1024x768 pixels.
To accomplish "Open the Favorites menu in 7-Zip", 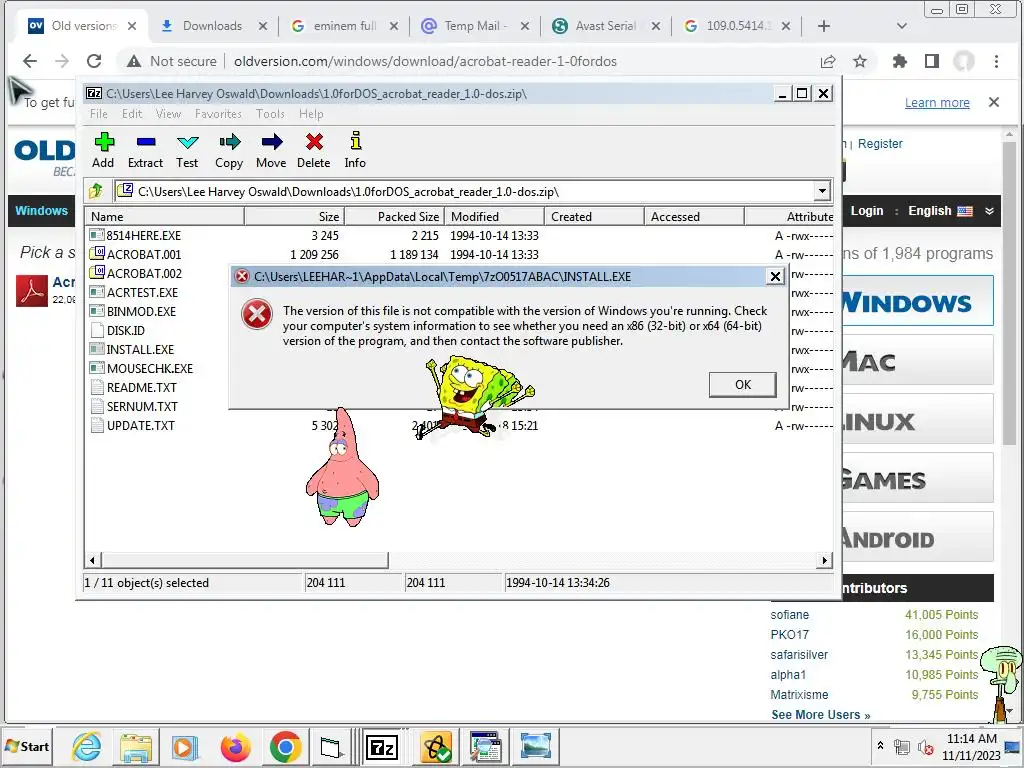I will click(218, 114).
